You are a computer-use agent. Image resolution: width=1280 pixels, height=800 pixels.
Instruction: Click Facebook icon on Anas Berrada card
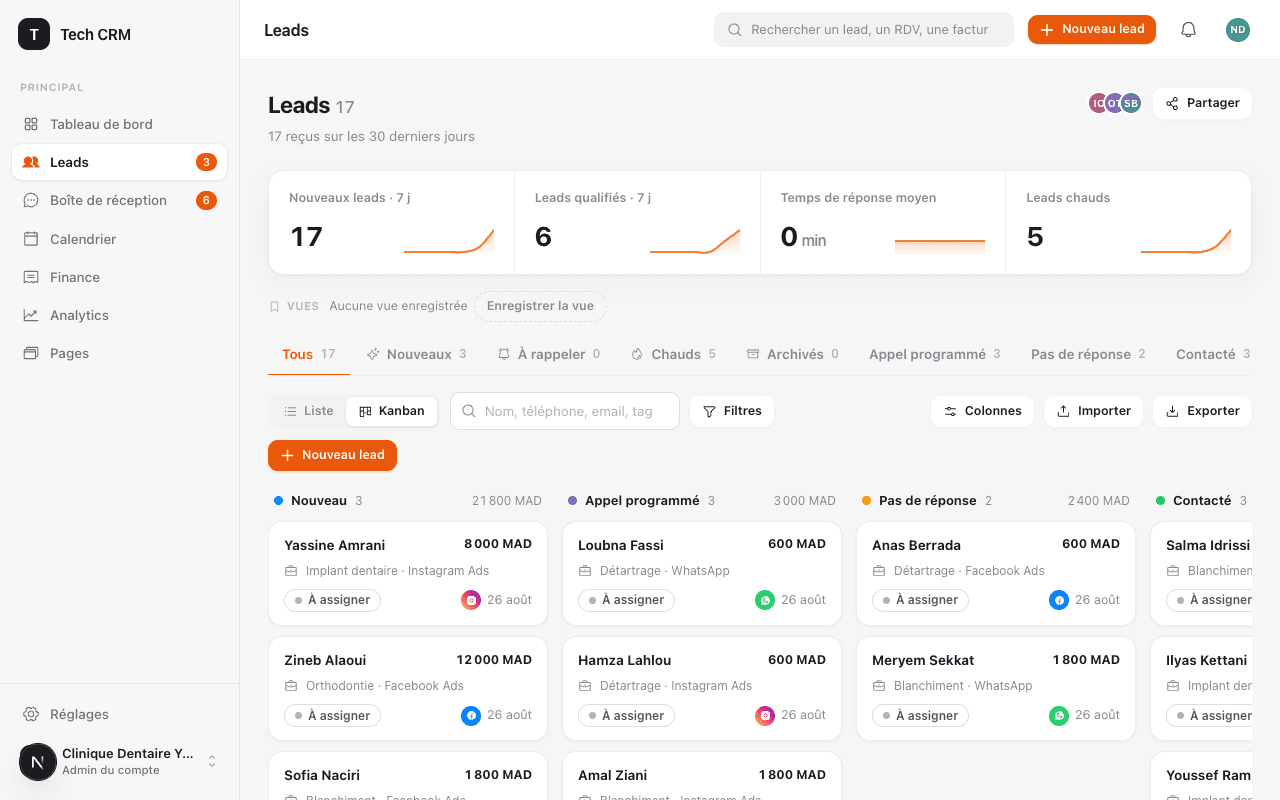(1059, 600)
